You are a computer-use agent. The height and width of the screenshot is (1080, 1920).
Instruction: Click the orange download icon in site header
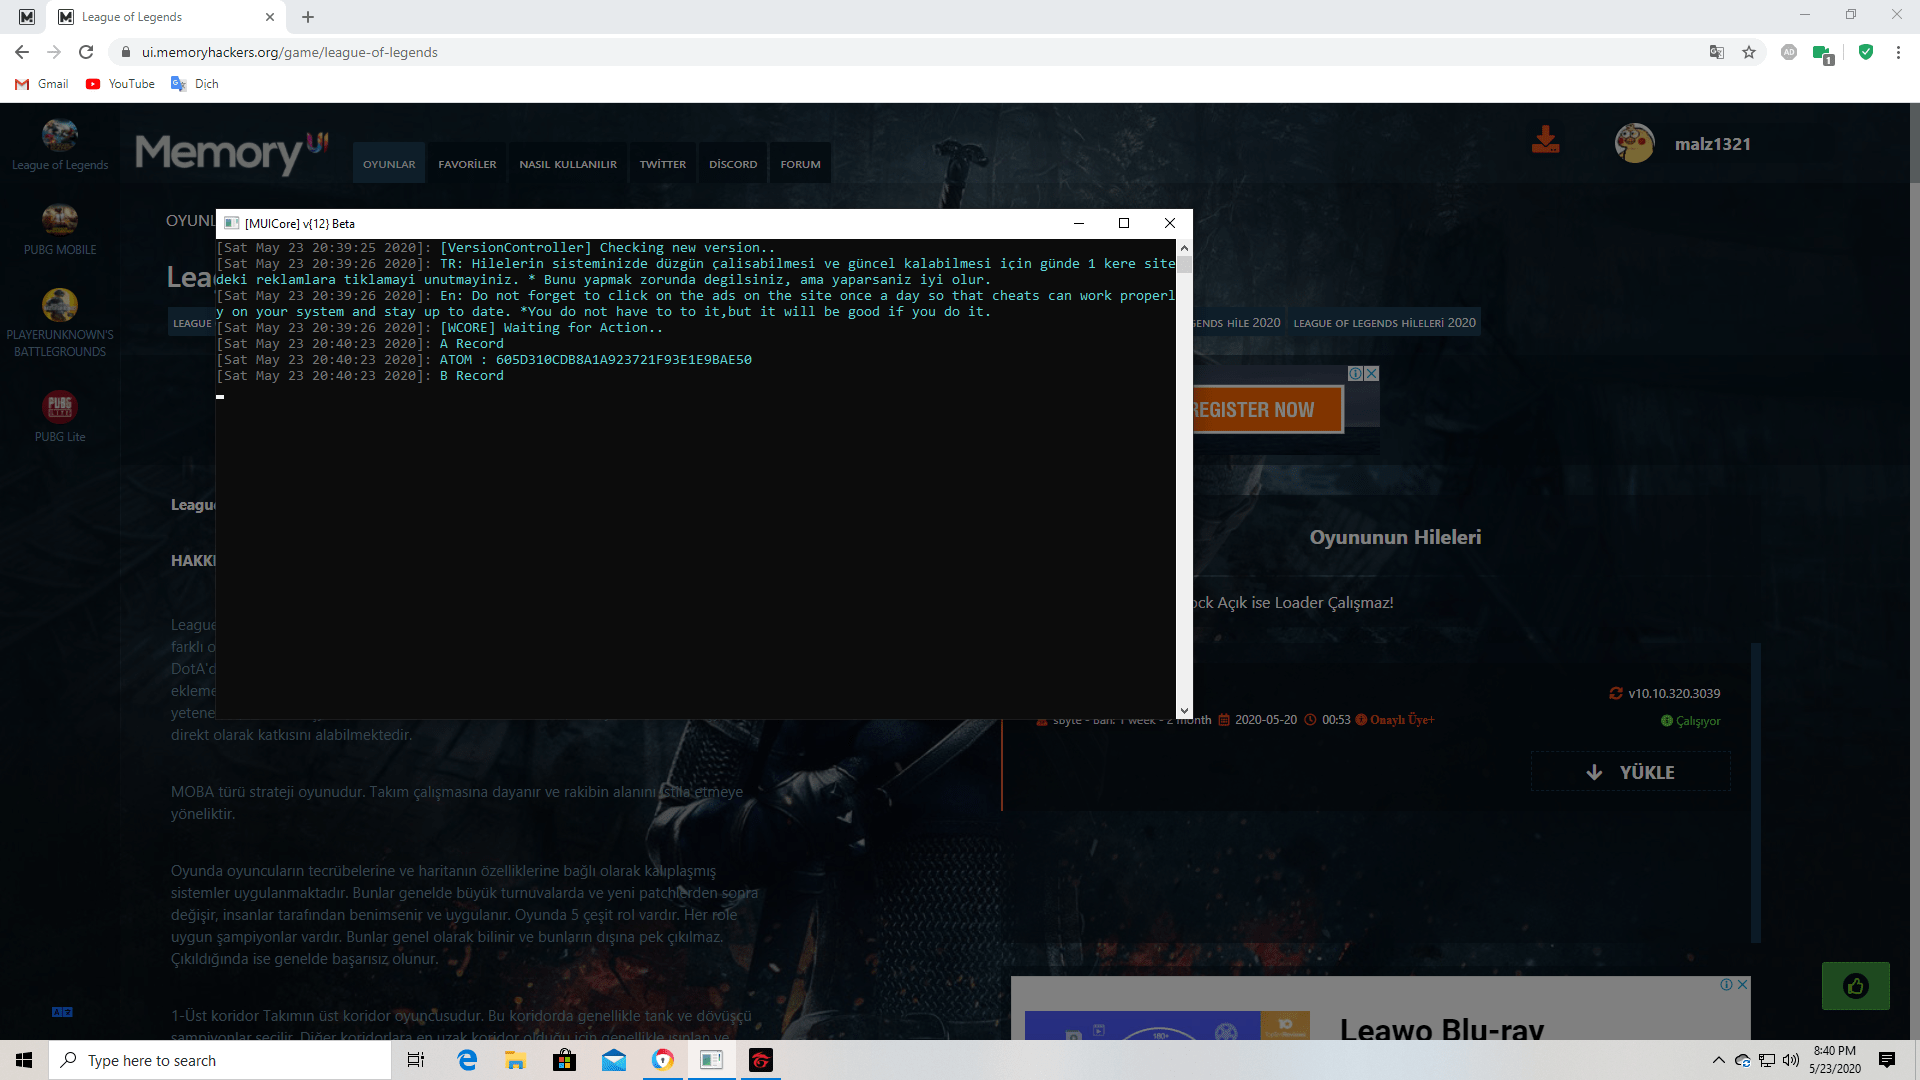tap(1545, 140)
